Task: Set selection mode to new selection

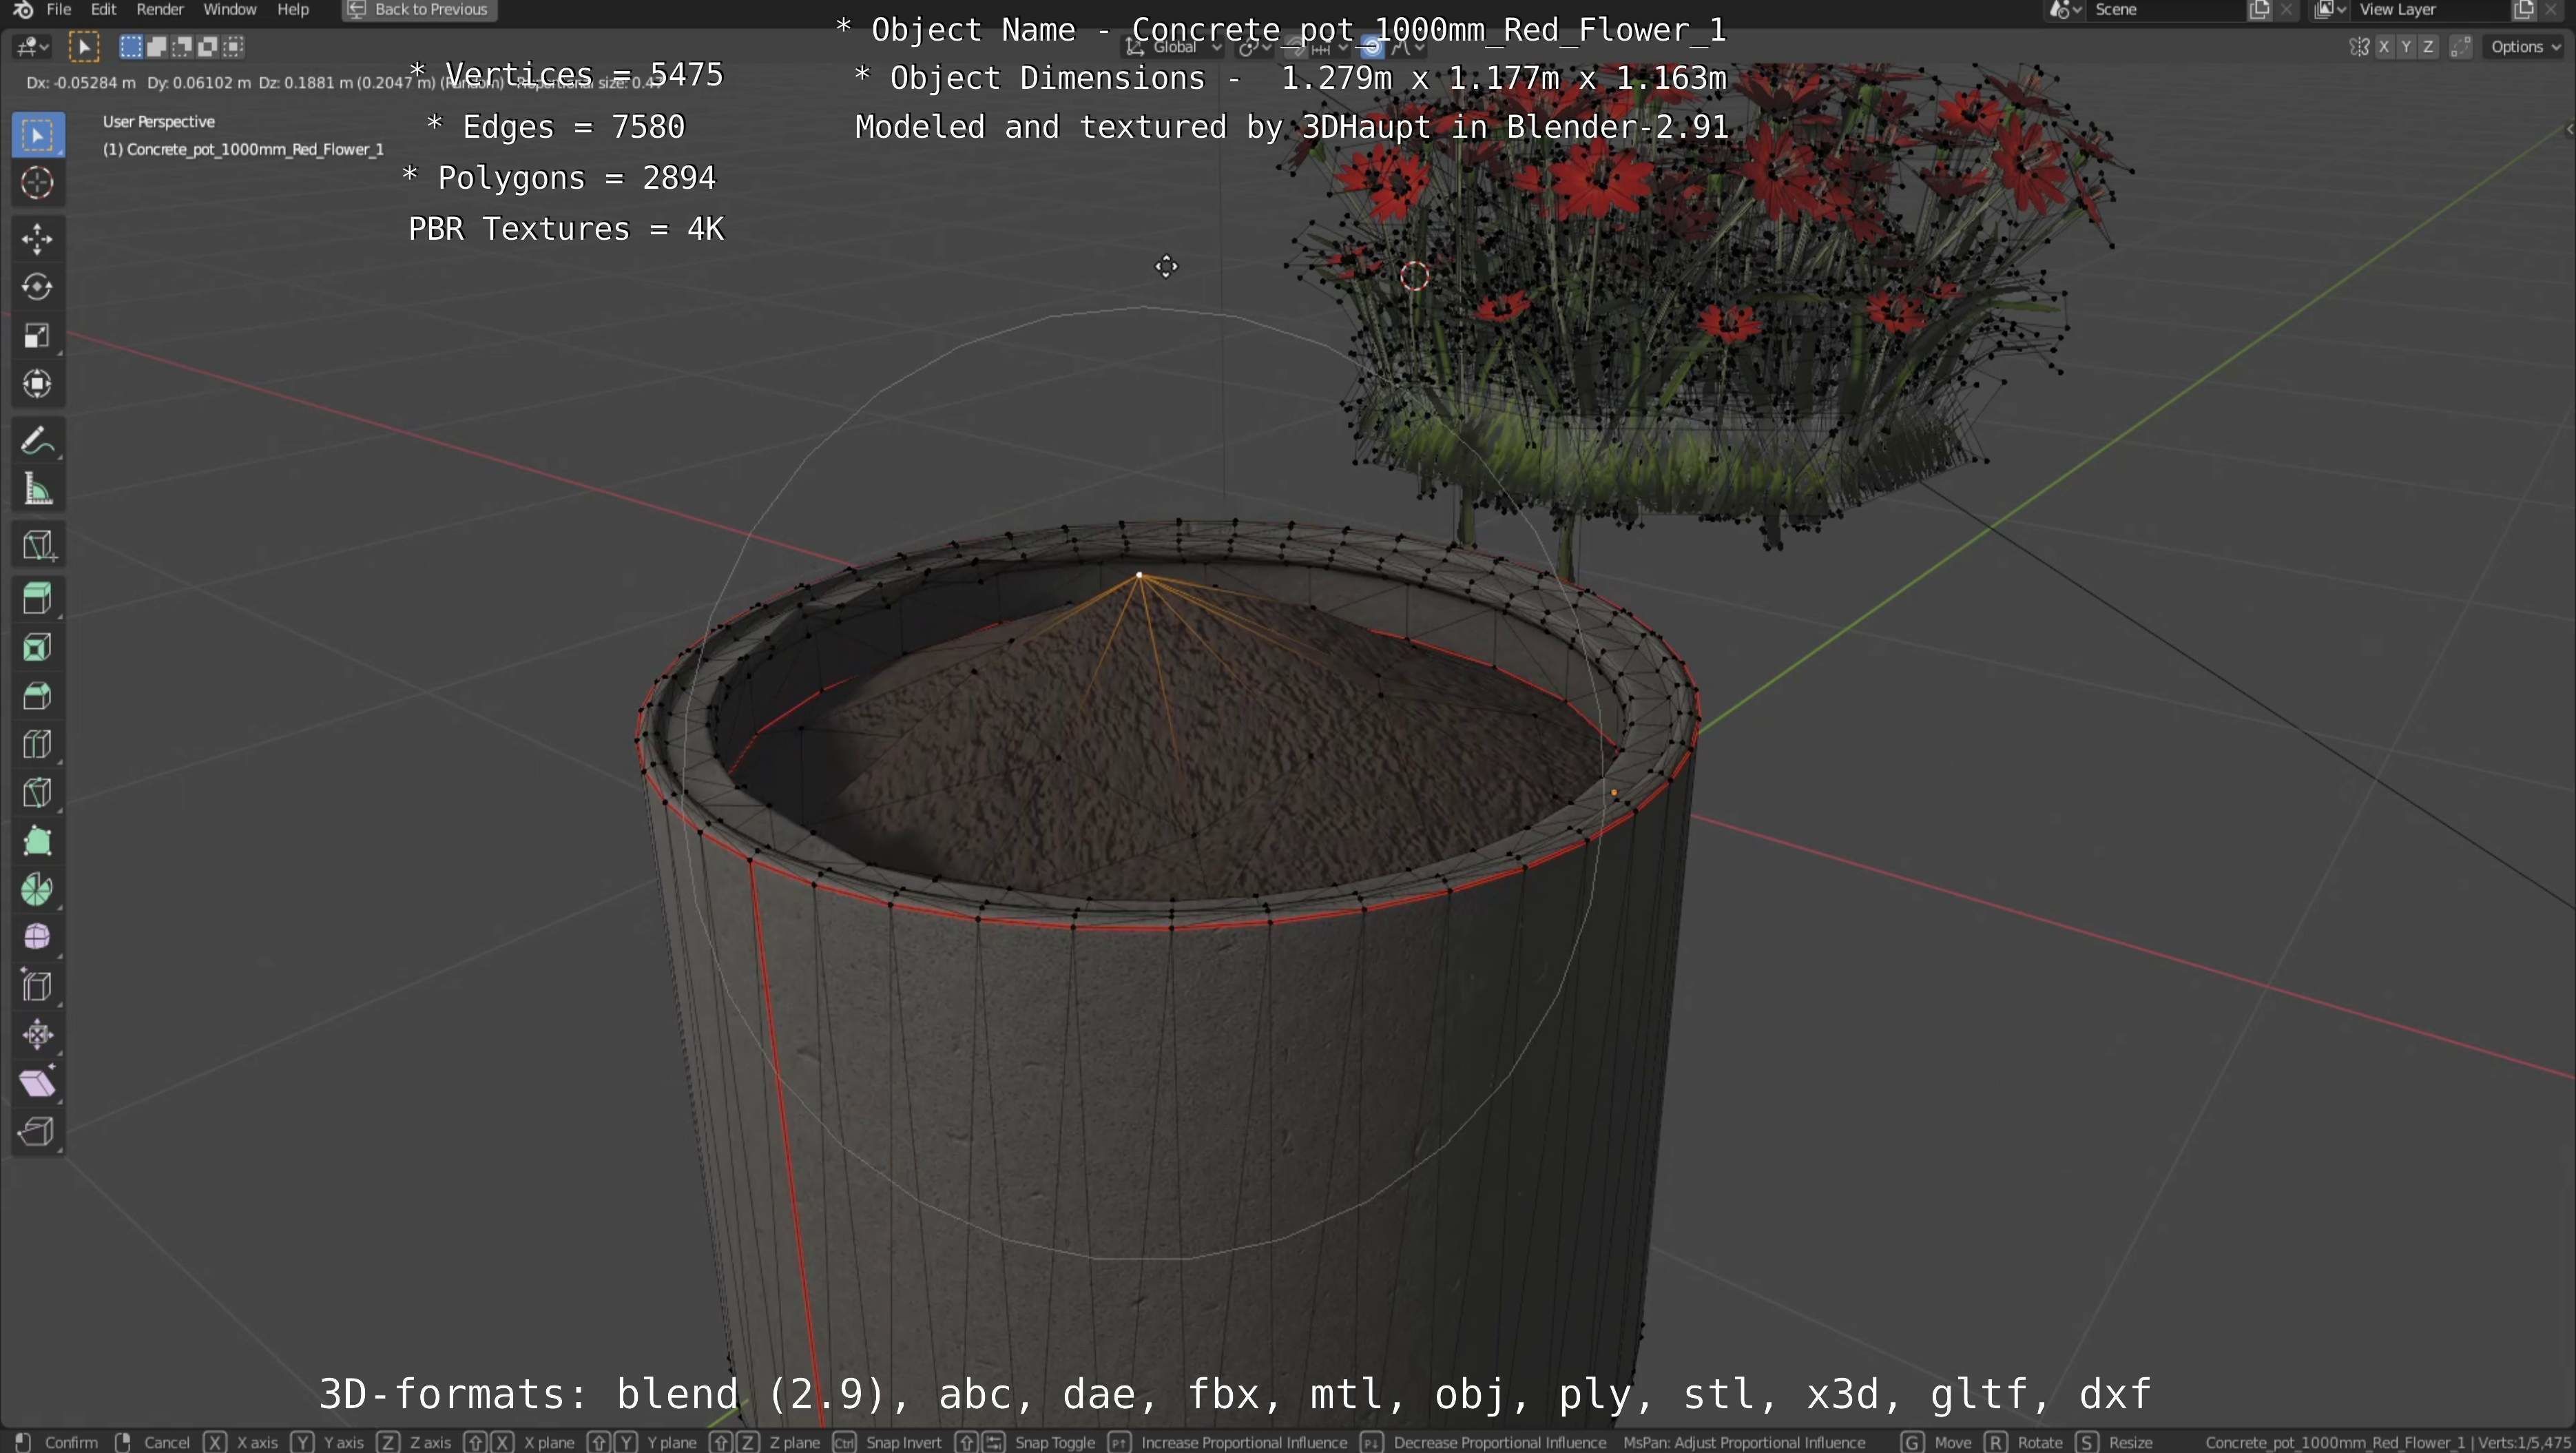Action: [131, 46]
